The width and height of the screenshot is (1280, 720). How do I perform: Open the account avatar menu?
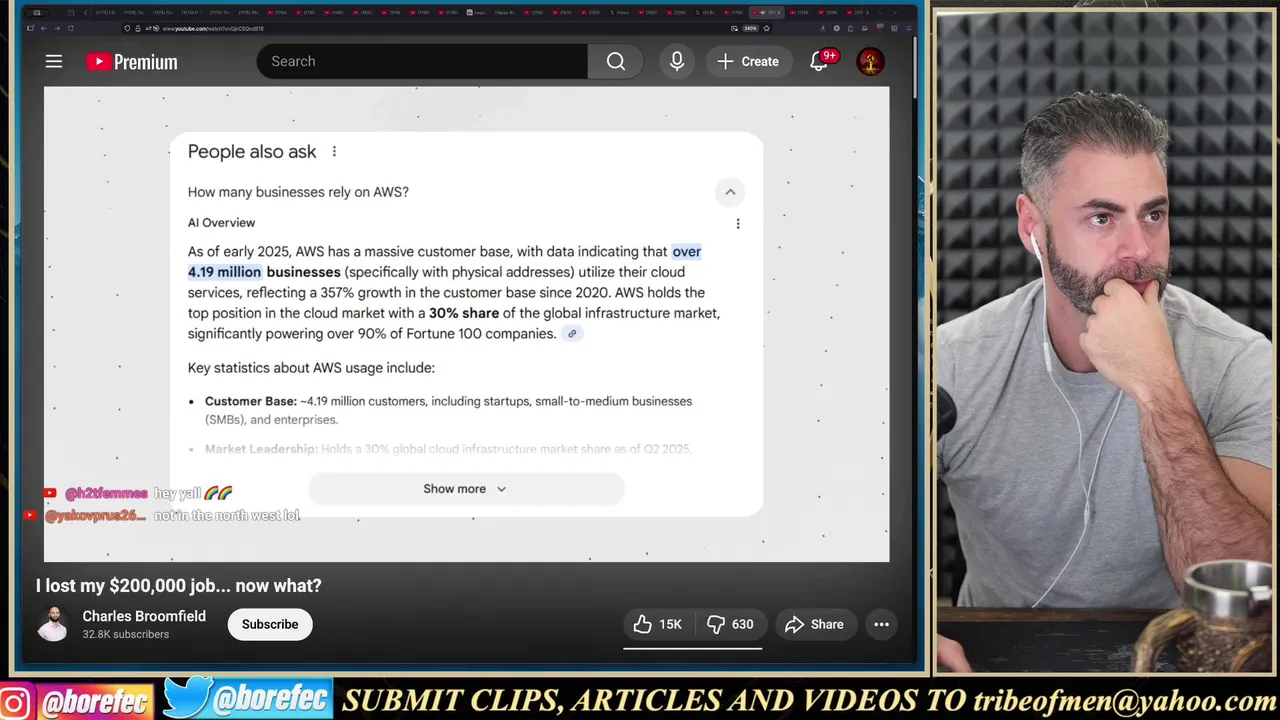870,61
